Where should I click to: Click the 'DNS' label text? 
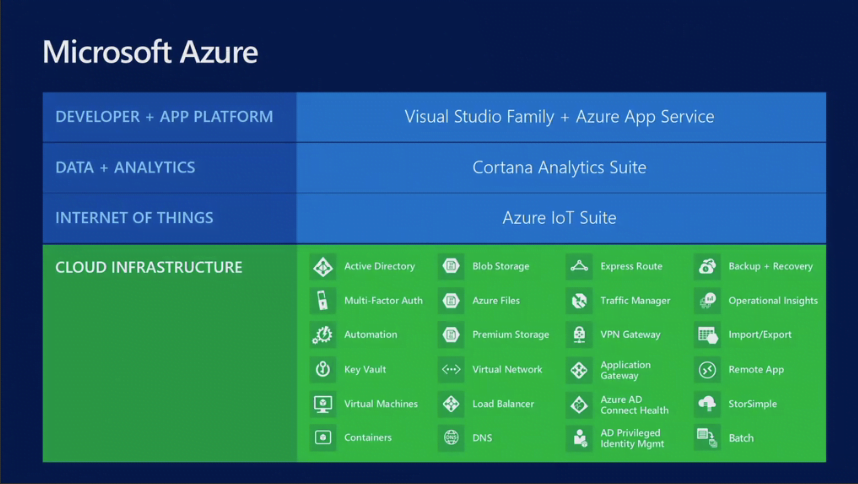482,438
